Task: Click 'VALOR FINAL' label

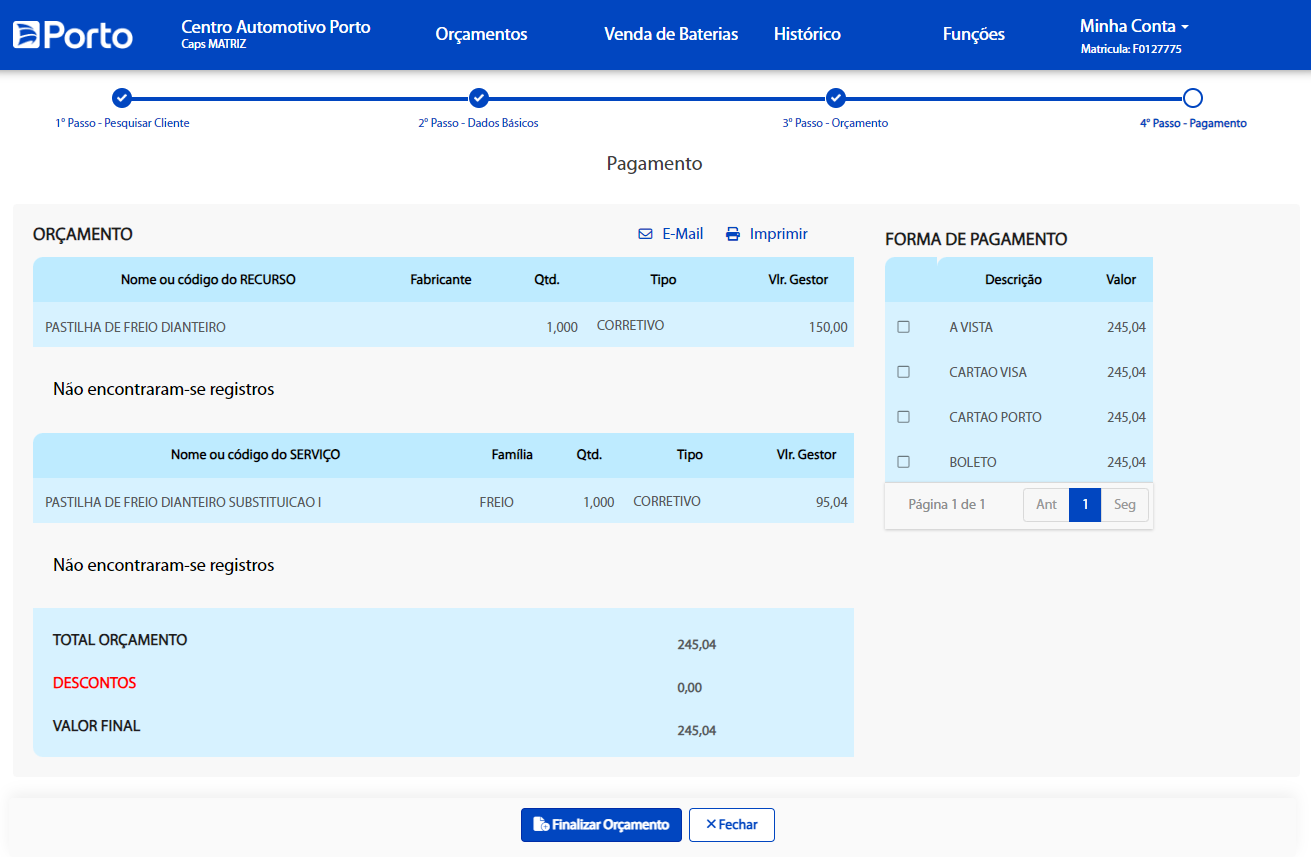Action: pyautogui.click(x=96, y=726)
